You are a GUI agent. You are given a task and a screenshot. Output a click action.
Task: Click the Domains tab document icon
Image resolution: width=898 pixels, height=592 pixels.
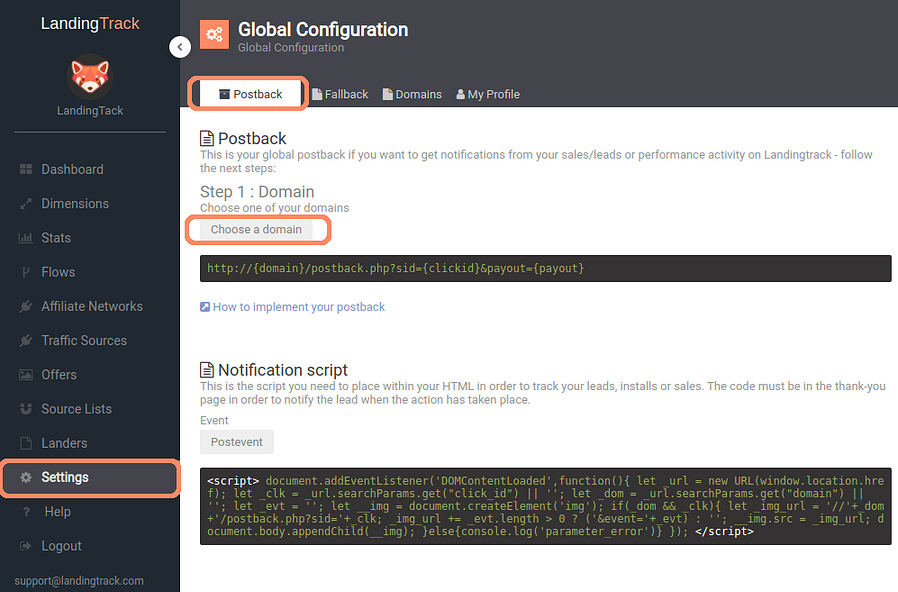pyautogui.click(x=388, y=94)
